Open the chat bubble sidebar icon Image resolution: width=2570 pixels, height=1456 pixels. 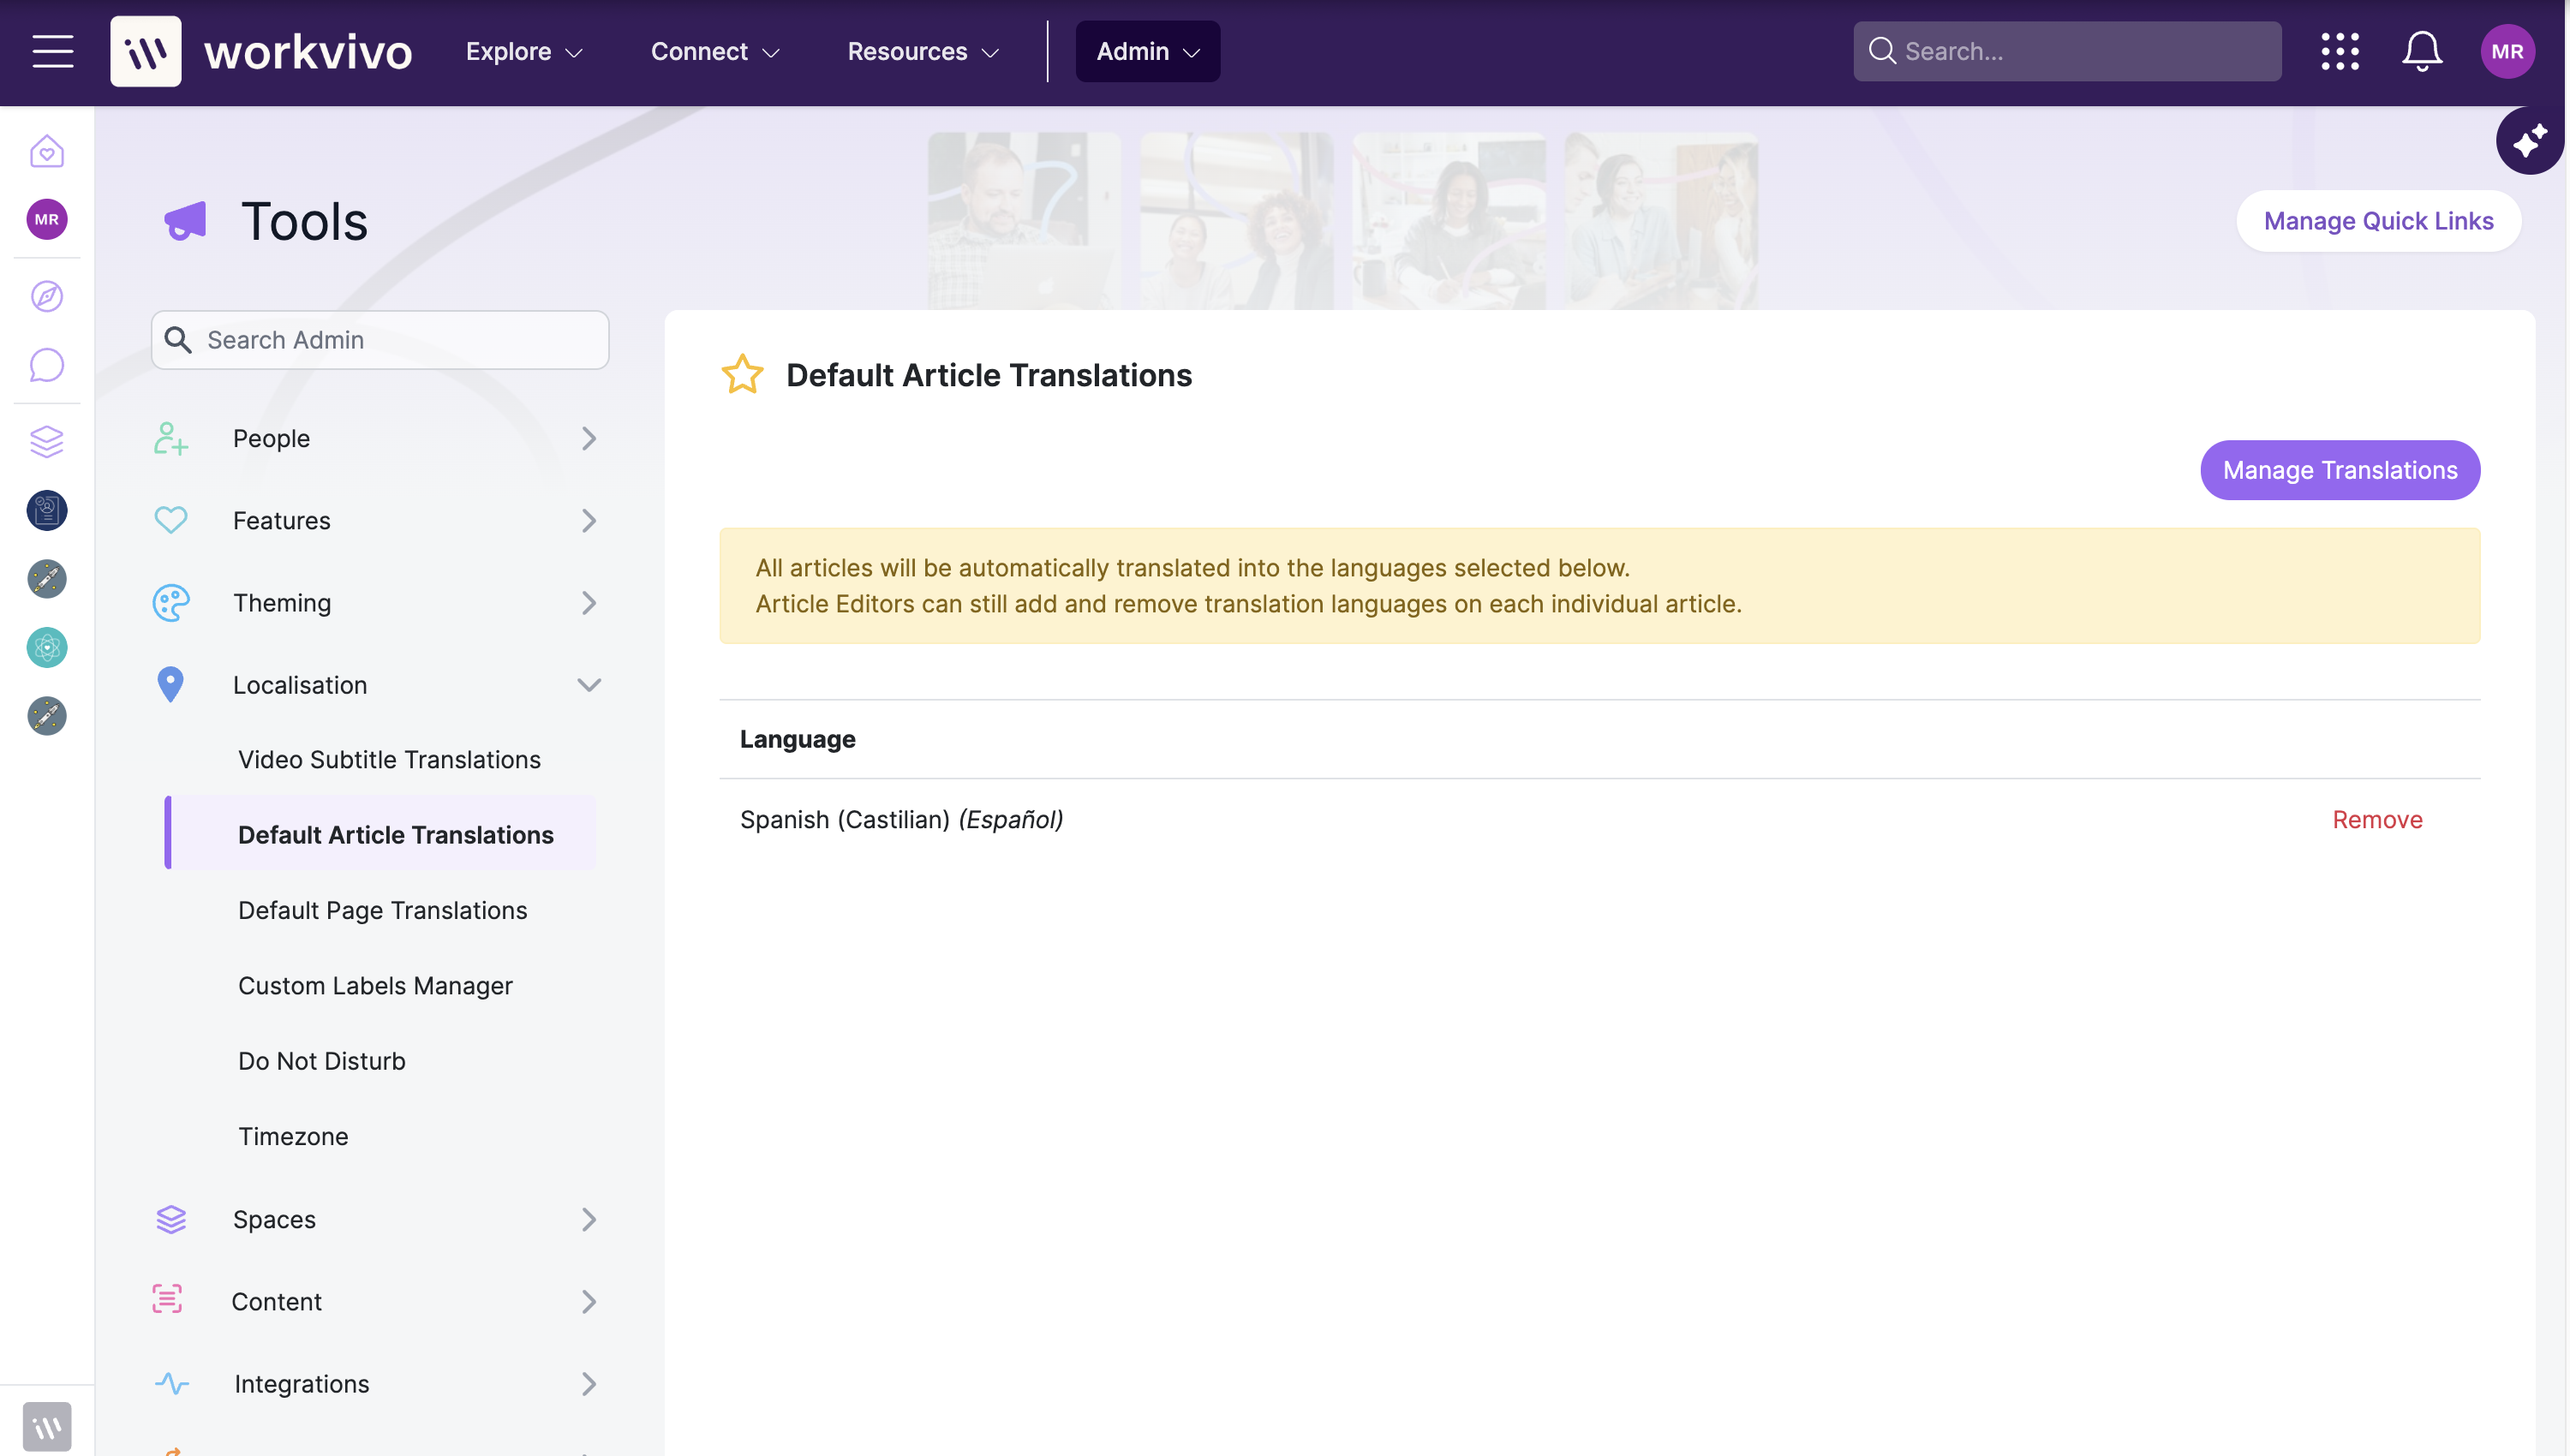(x=47, y=365)
